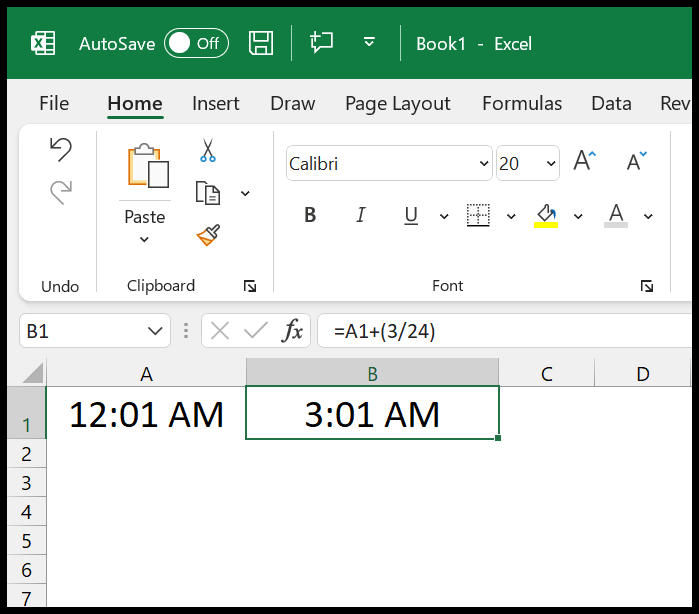Click the Insert Function fx icon

pyautogui.click(x=292, y=331)
